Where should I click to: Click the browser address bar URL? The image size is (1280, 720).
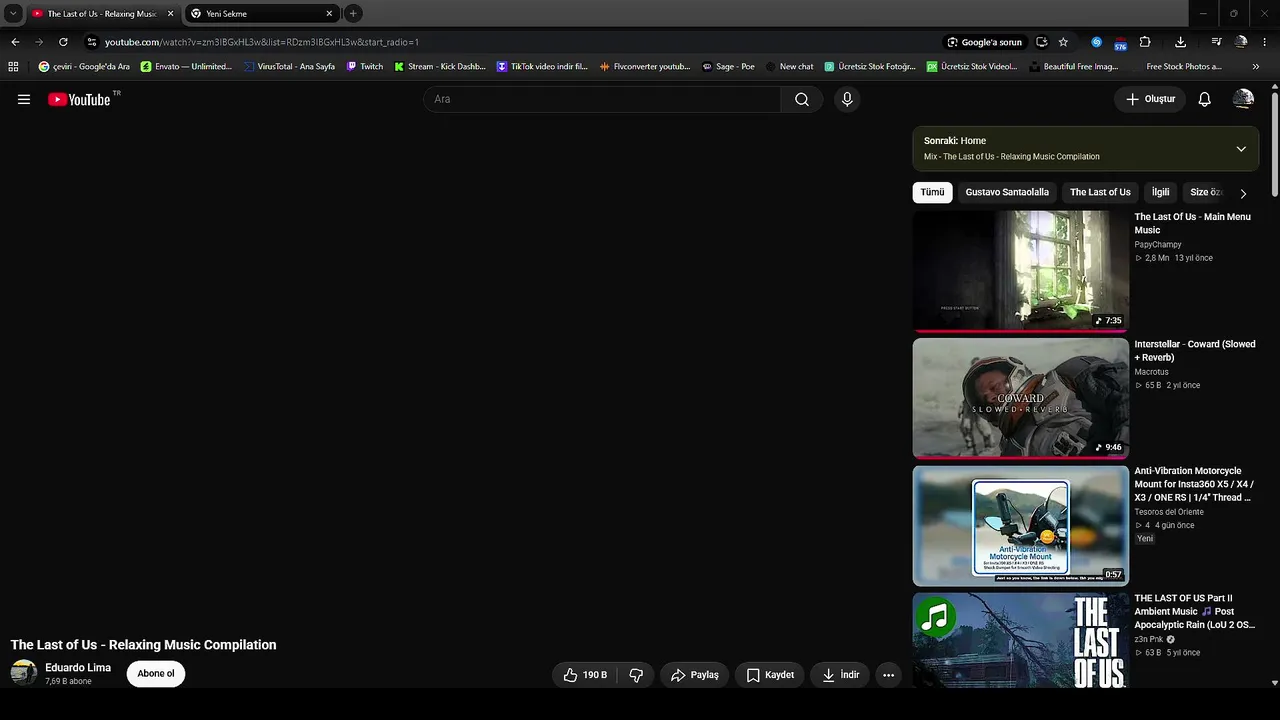[262, 42]
